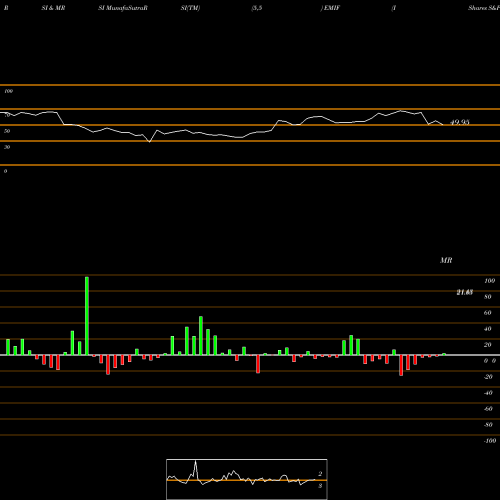Viewport: 500px width, 500px height.
Task: Click the 'SI(TM)' header label
Action: (x=190, y=8)
